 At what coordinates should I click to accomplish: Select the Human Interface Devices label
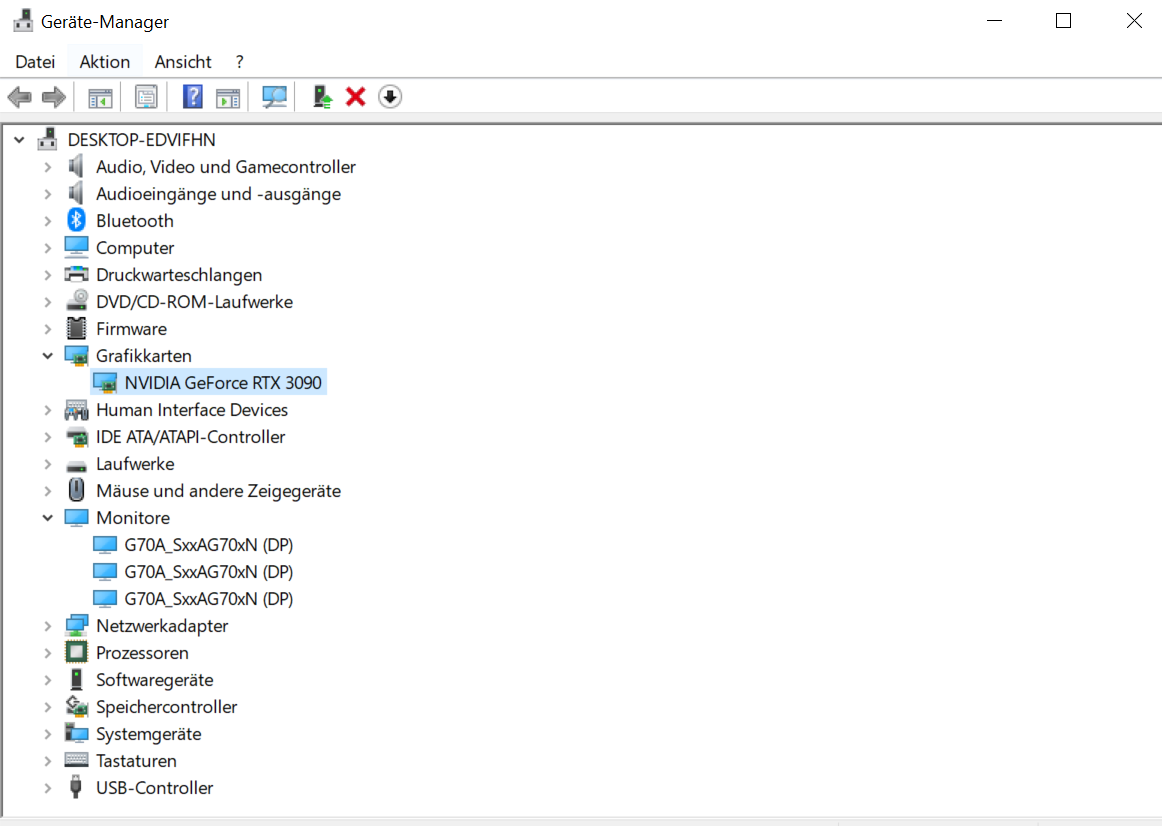[192, 410]
